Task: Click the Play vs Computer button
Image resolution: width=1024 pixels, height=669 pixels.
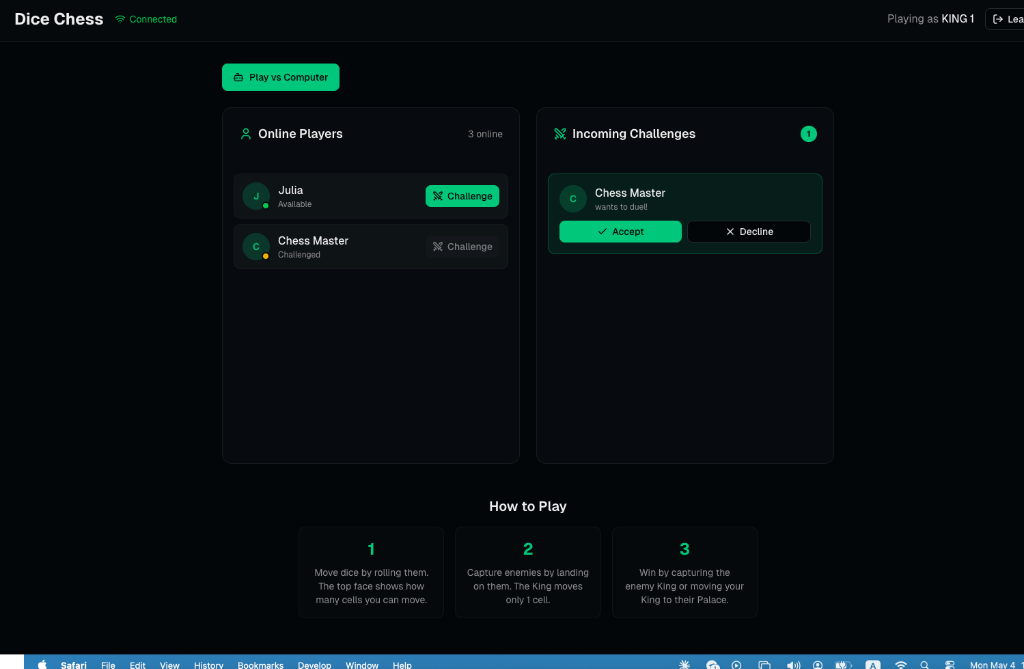Action: click(280, 77)
